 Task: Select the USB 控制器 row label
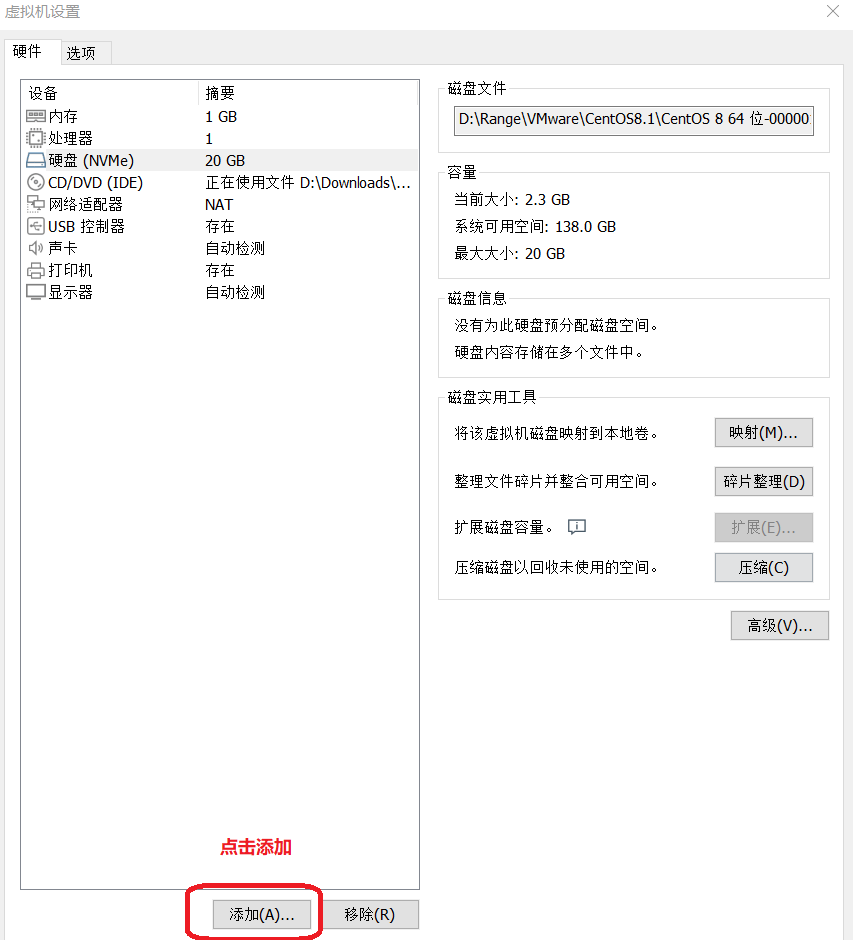coord(86,227)
